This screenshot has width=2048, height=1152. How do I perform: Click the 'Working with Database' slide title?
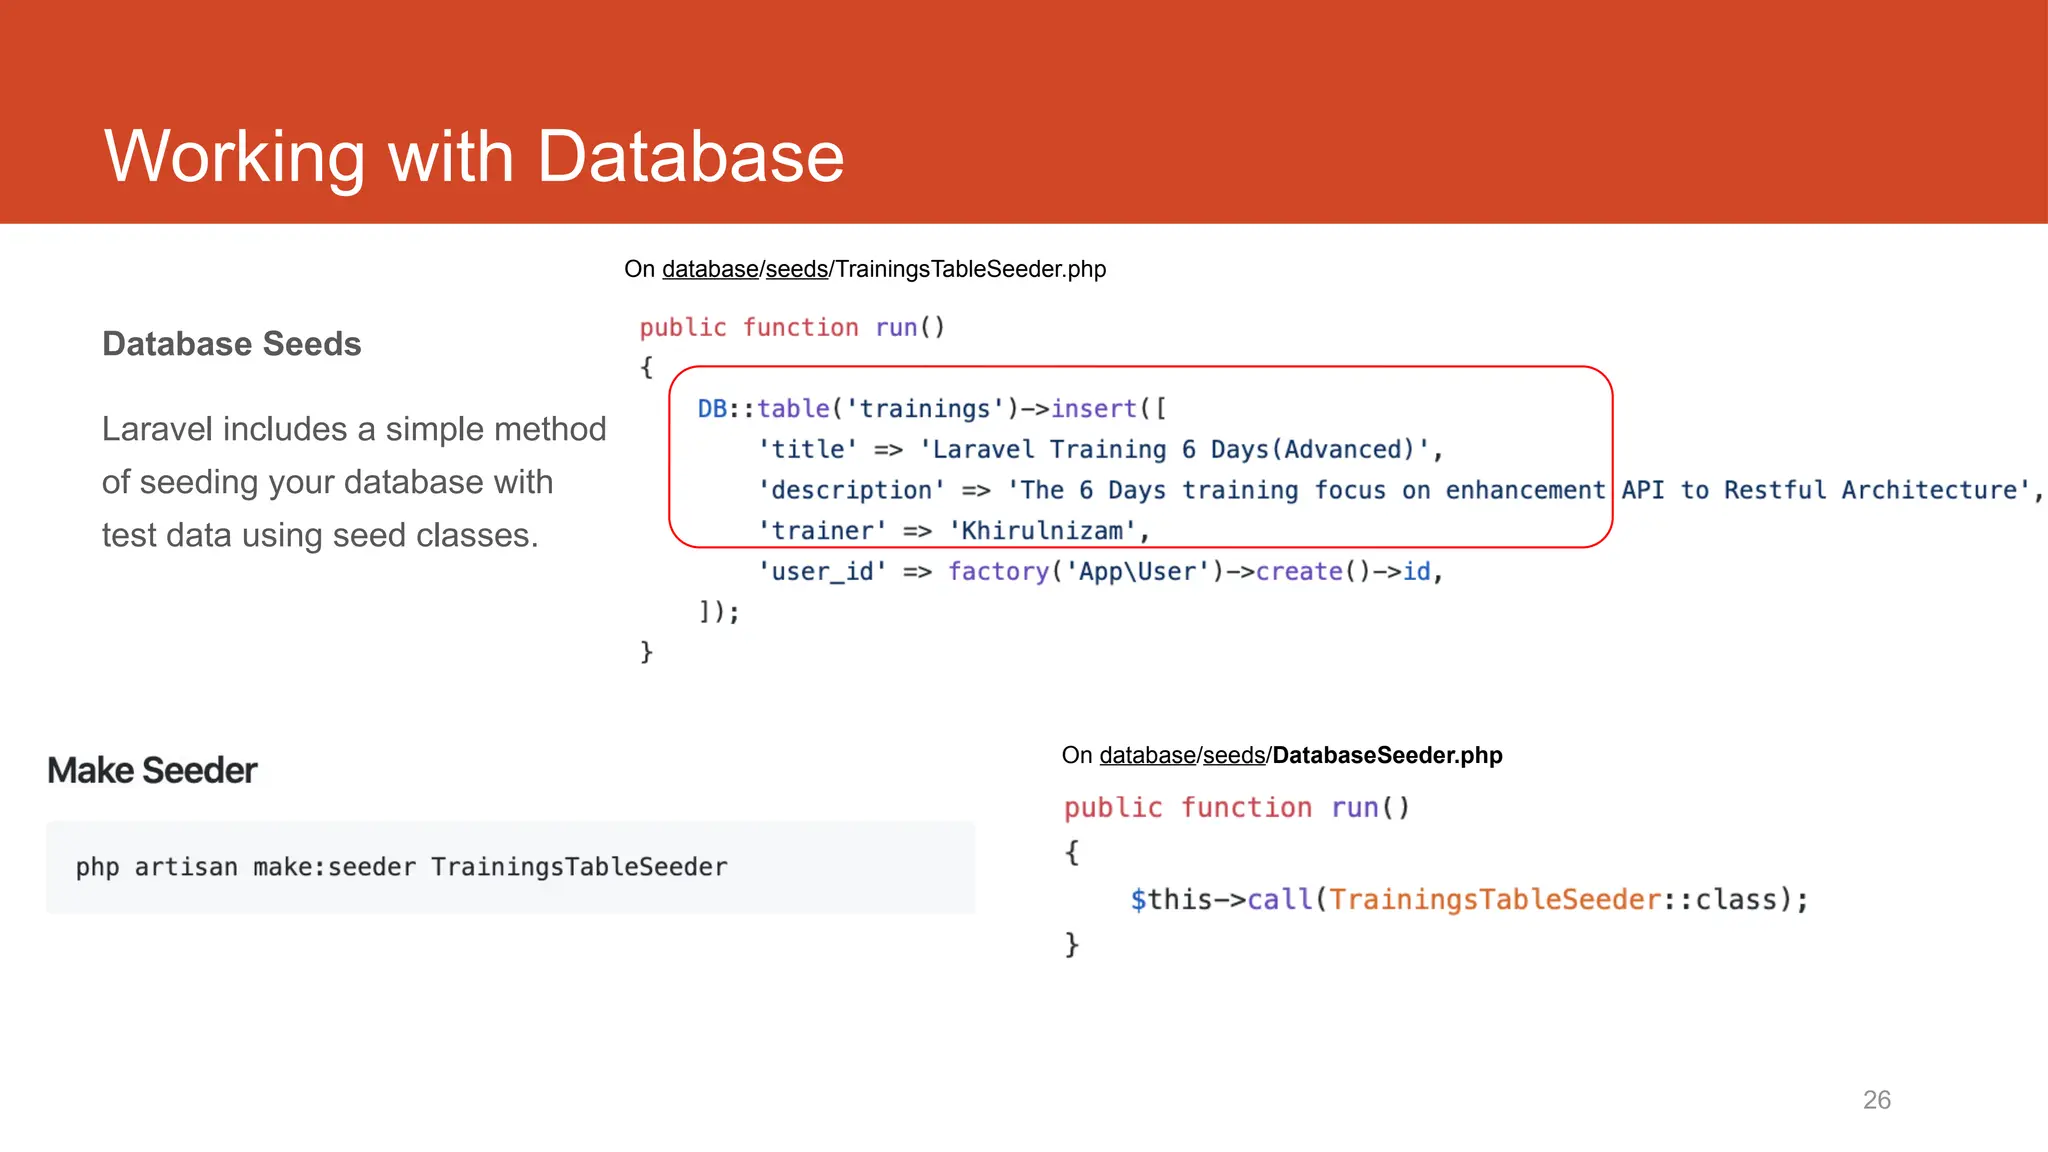tap(474, 156)
